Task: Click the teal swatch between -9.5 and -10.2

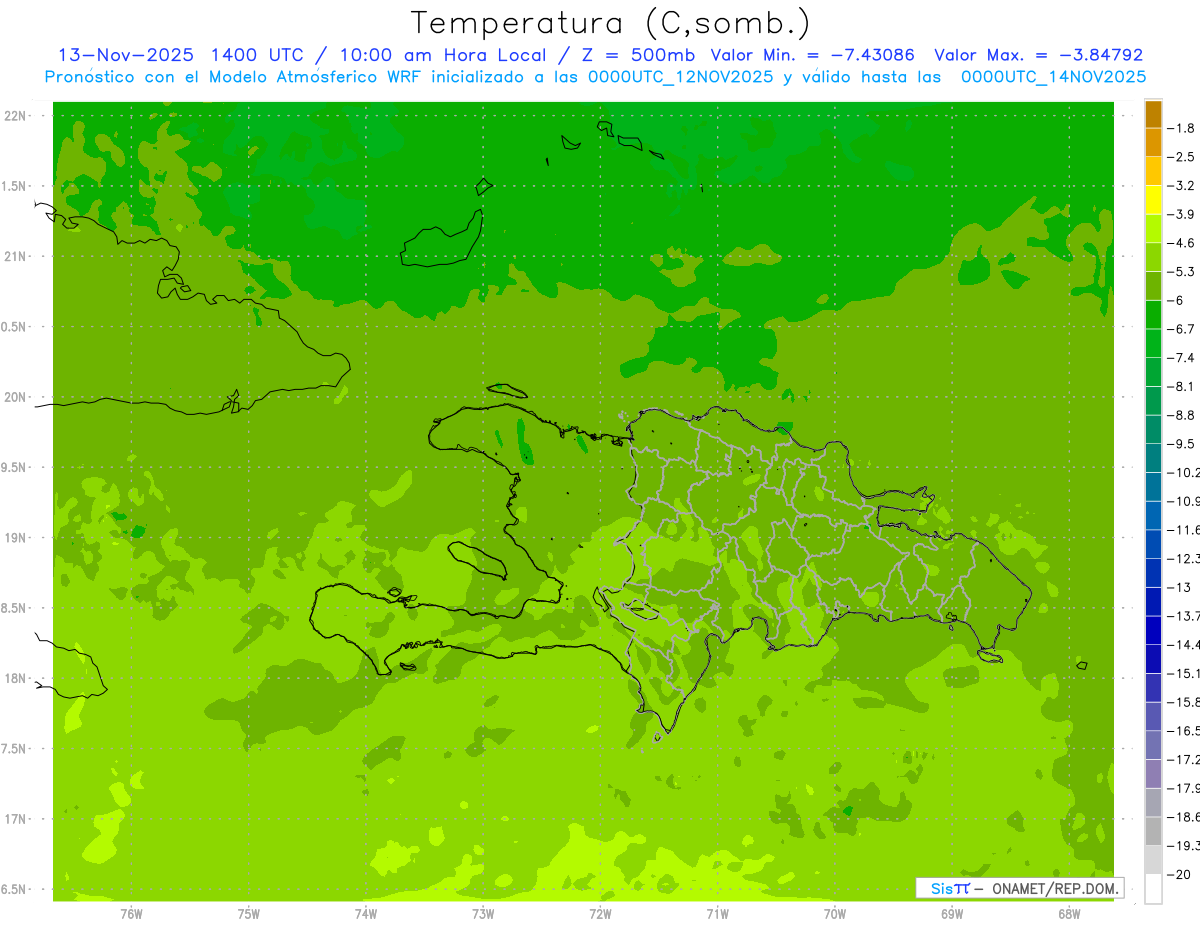Action: click(1153, 458)
